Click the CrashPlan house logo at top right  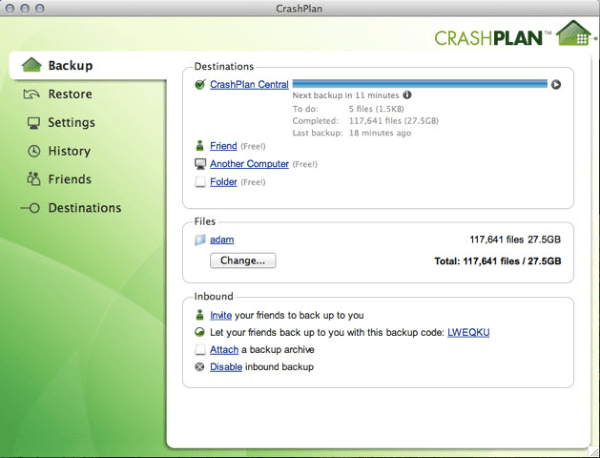pyautogui.click(x=574, y=33)
